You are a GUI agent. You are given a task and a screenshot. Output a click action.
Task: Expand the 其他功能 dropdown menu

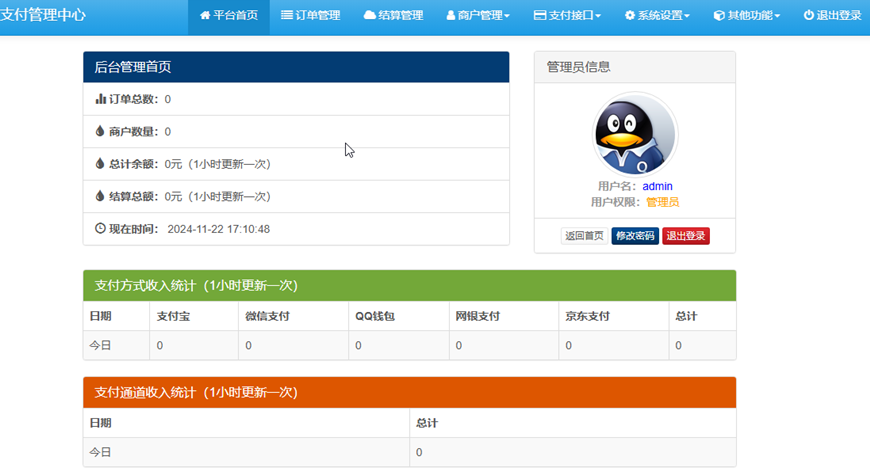pyautogui.click(x=747, y=16)
